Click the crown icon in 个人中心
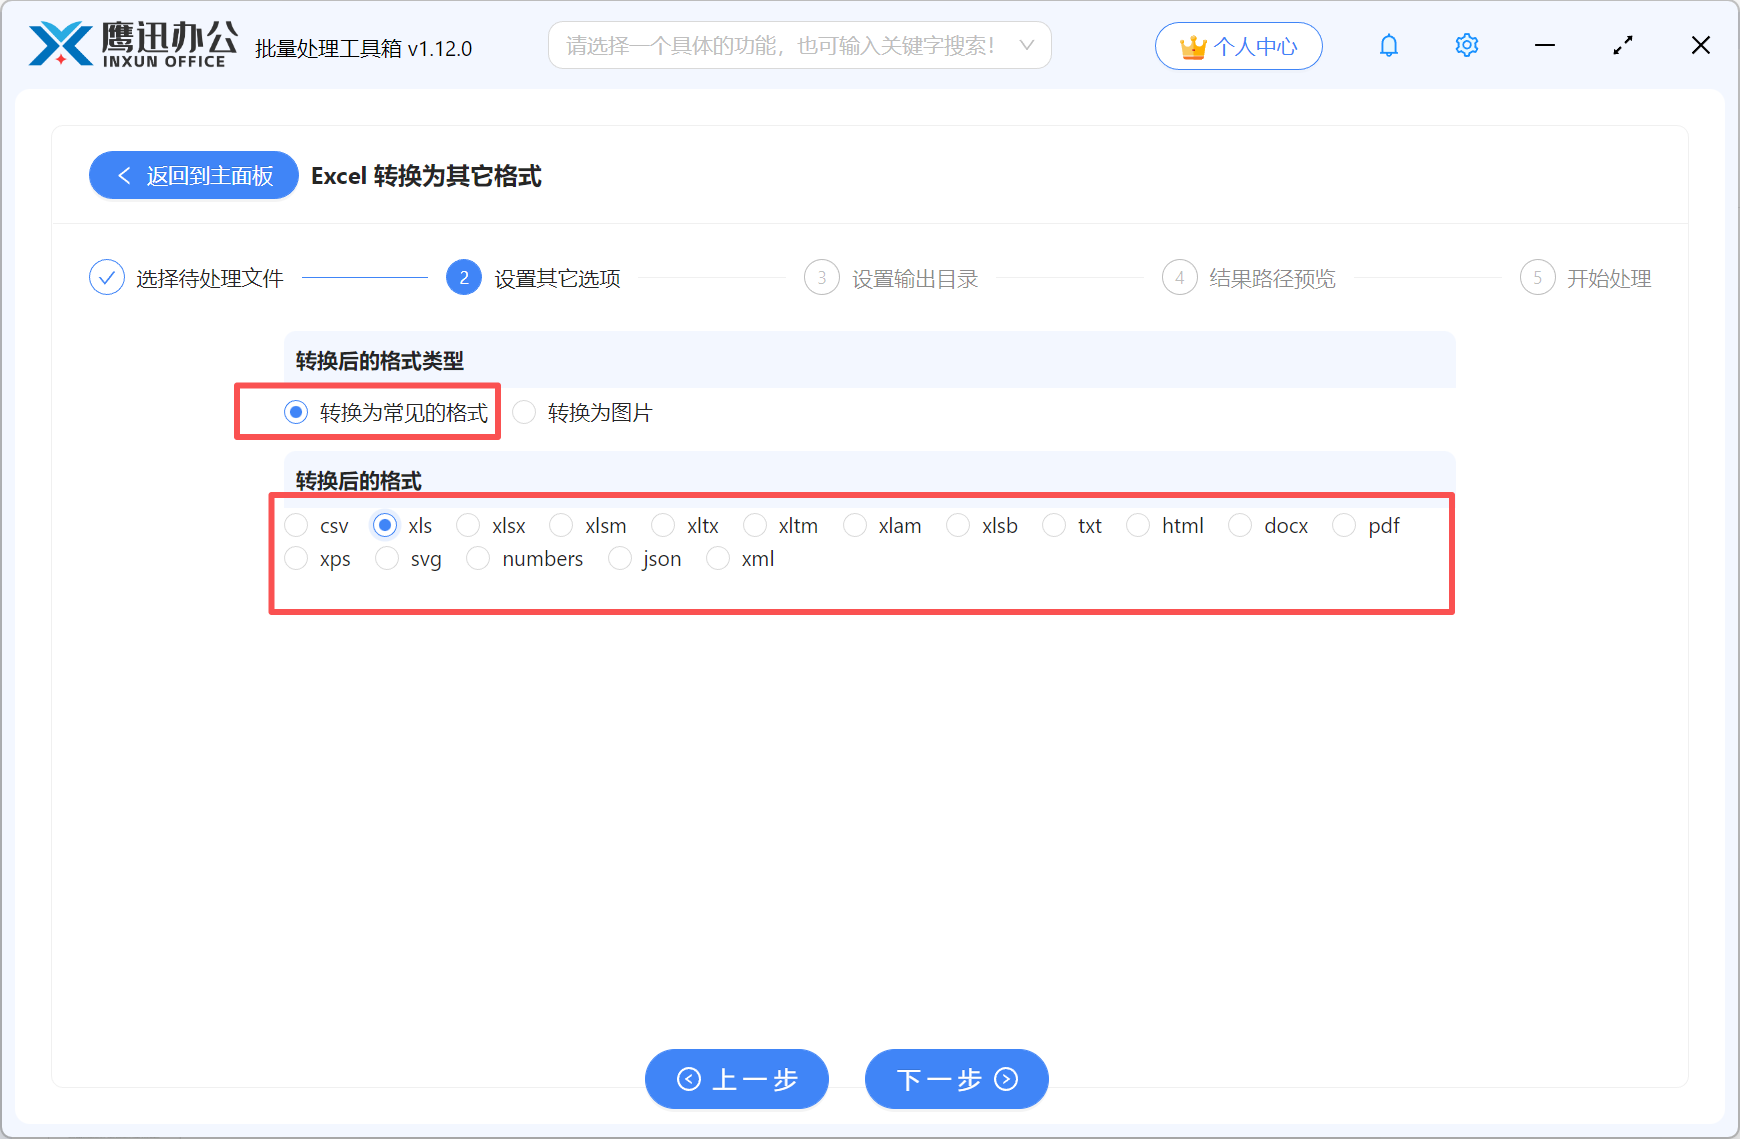Image resolution: width=1740 pixels, height=1139 pixels. coord(1192,45)
